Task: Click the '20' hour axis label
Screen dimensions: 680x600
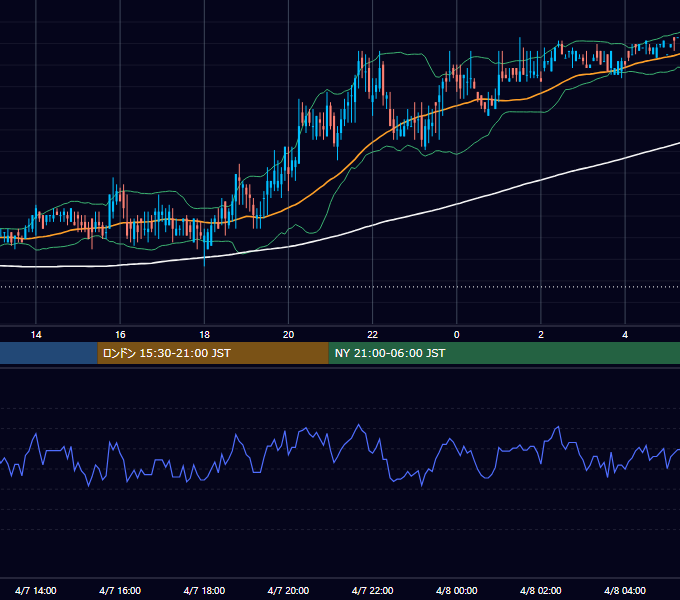Action: tap(288, 335)
